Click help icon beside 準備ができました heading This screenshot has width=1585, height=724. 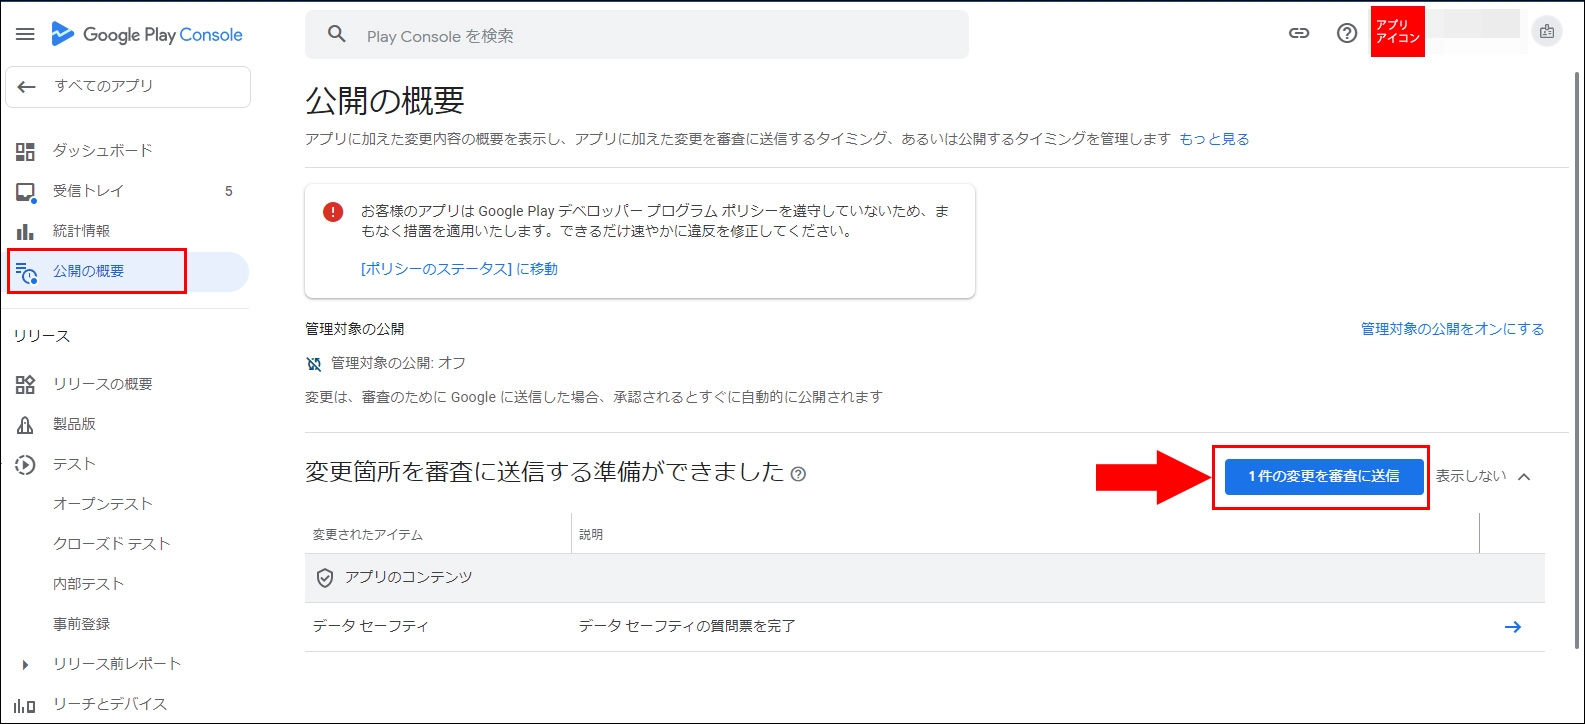(798, 474)
